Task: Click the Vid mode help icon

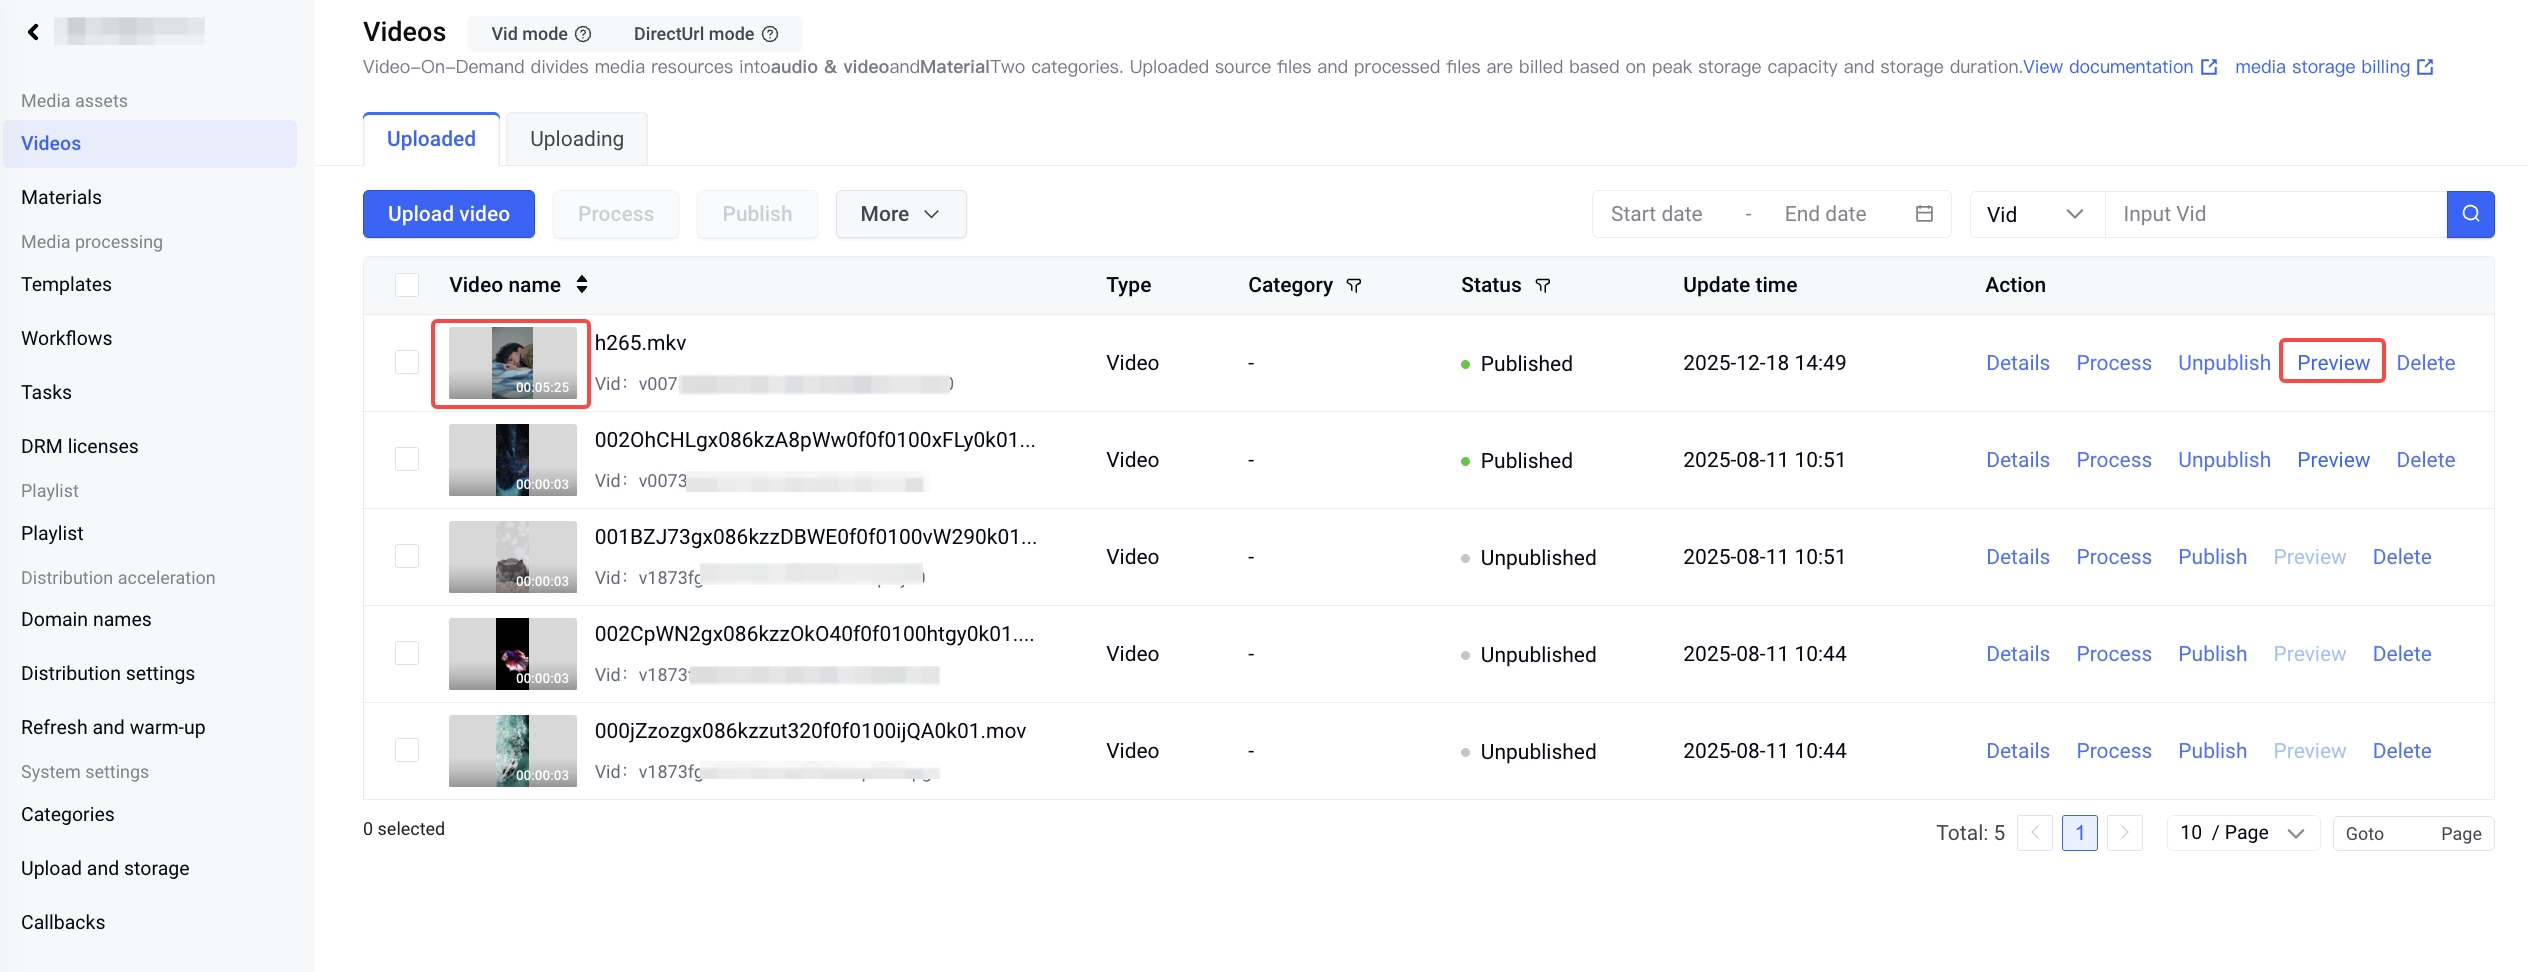Action: [x=583, y=34]
